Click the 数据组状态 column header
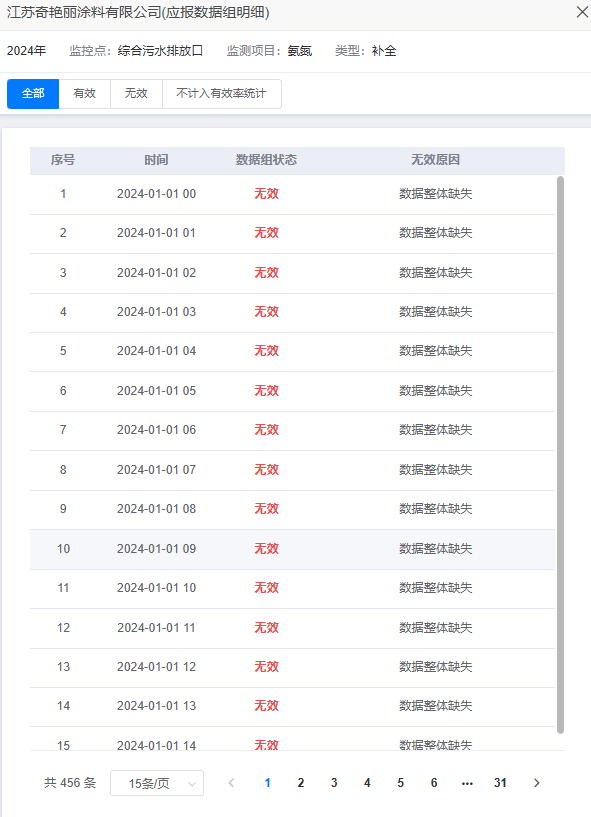 tap(266, 160)
